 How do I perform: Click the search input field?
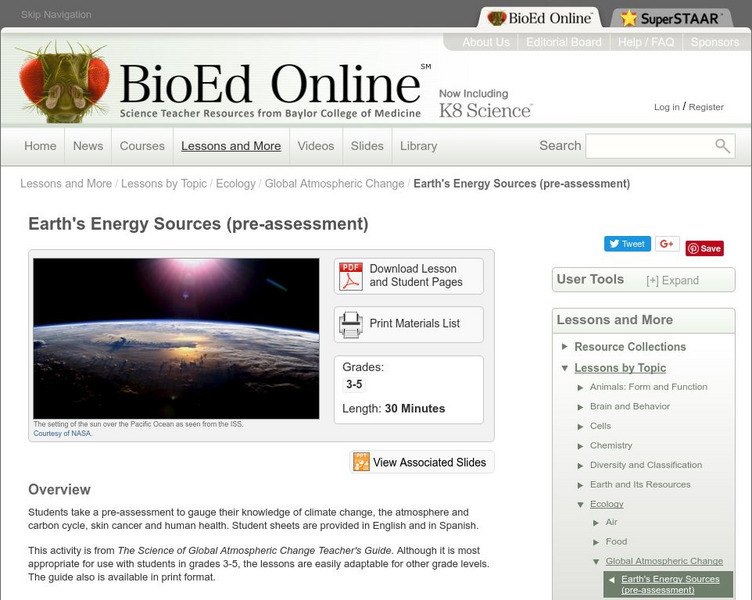click(650, 146)
